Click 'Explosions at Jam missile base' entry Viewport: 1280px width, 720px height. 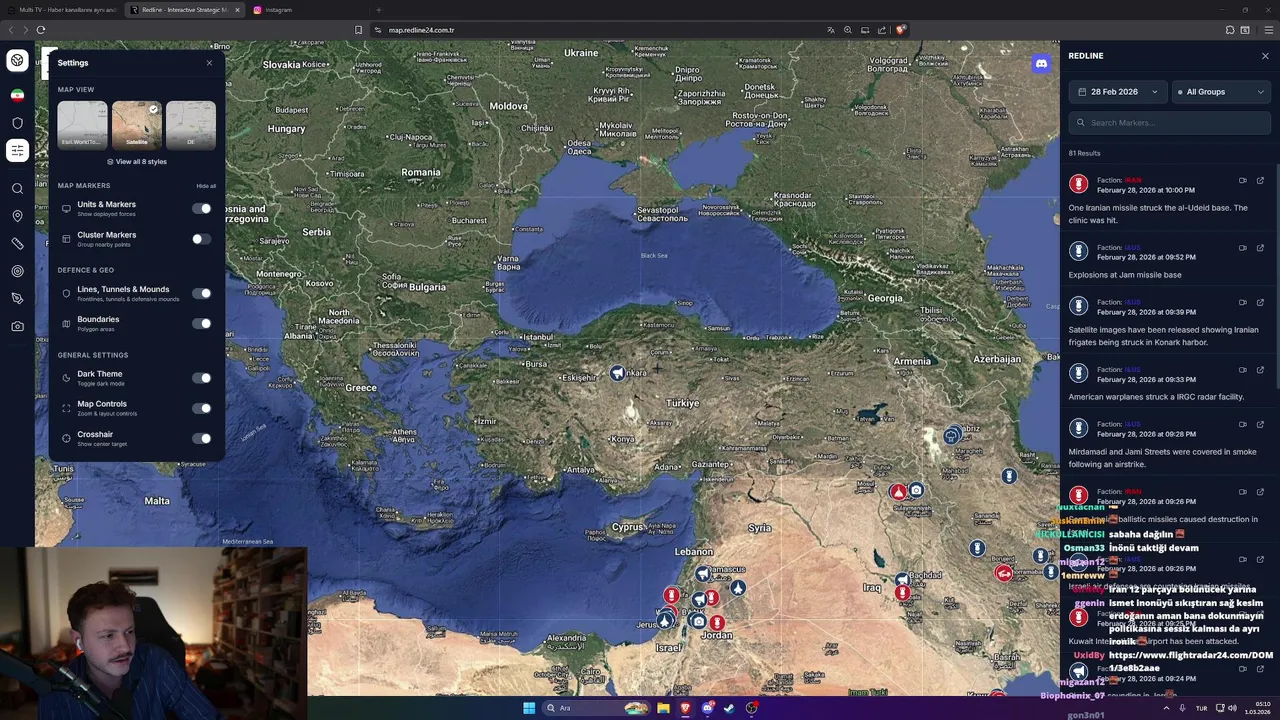click(1125, 275)
